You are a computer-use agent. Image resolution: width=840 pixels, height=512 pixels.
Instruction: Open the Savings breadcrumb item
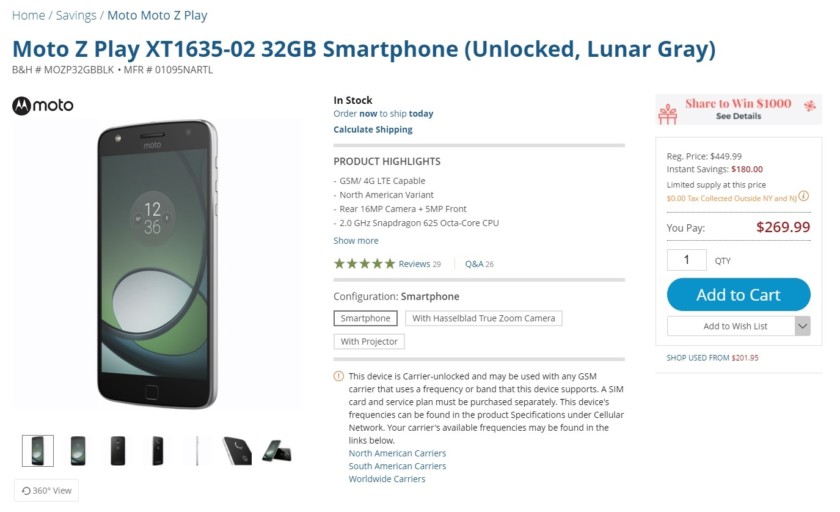[76, 15]
